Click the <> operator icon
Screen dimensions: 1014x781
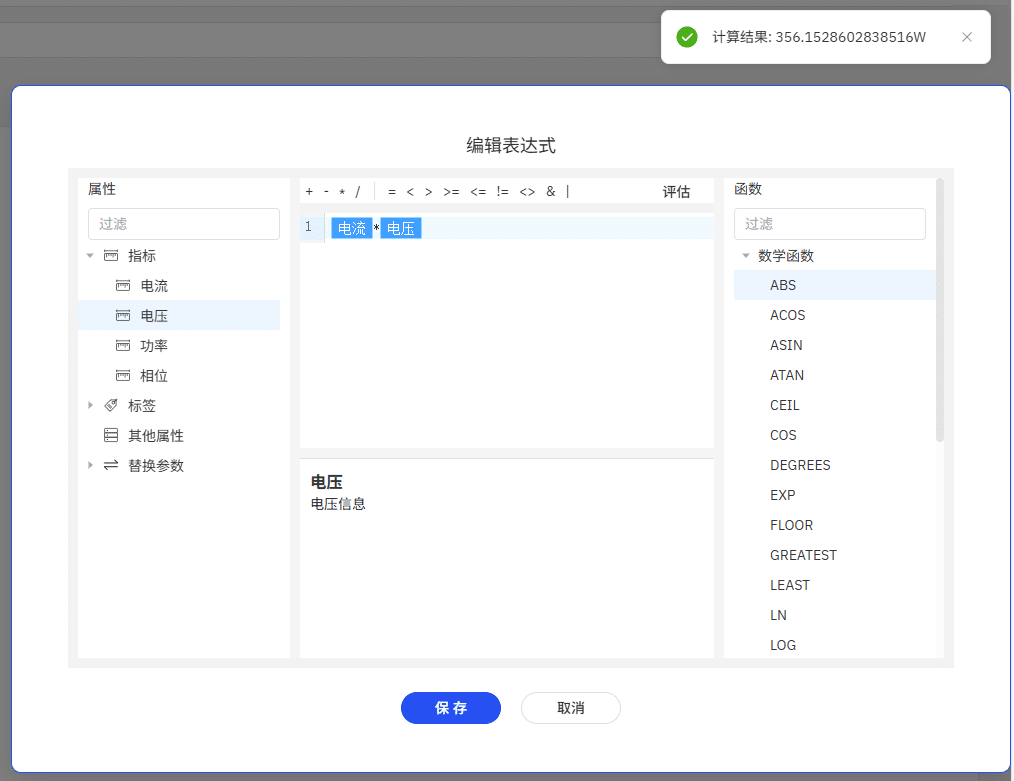526,192
